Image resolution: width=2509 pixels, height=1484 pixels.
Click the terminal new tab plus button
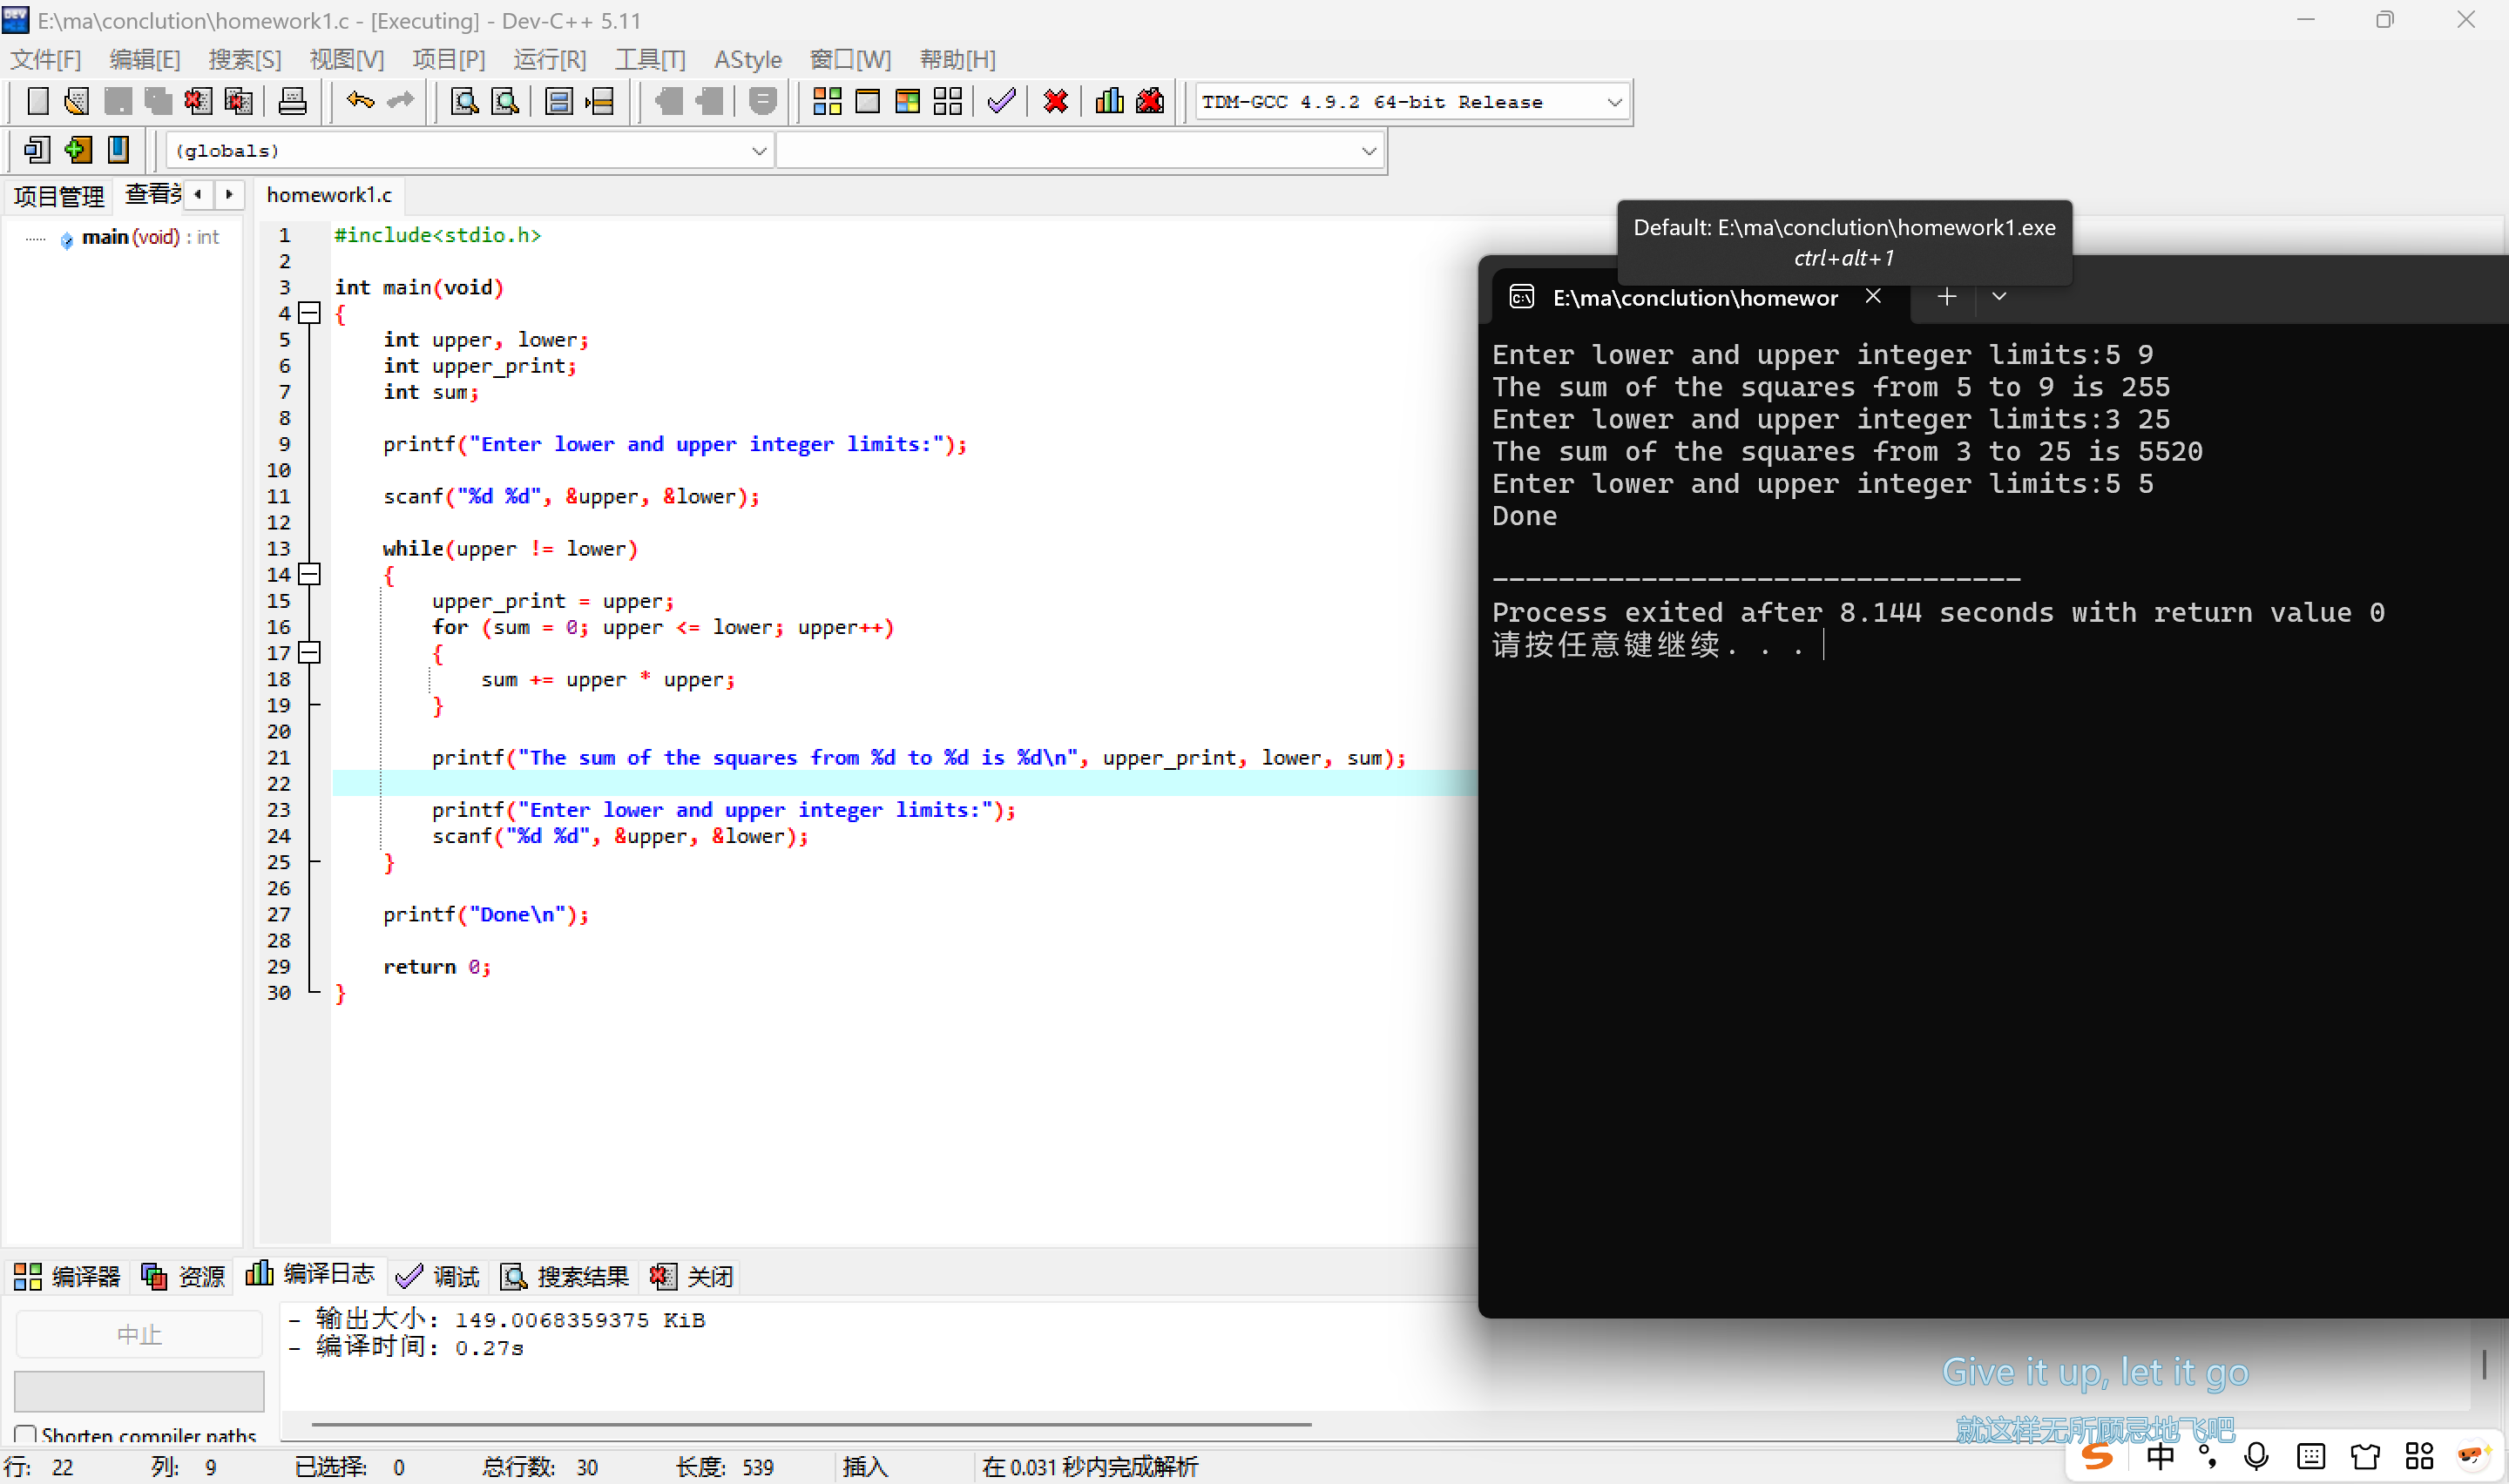[1946, 297]
